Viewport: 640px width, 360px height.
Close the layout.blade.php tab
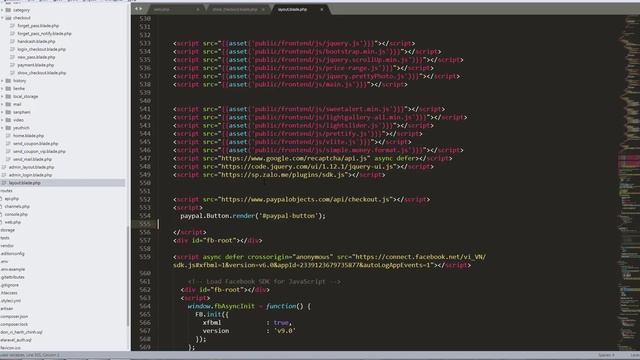(x=322, y=9)
